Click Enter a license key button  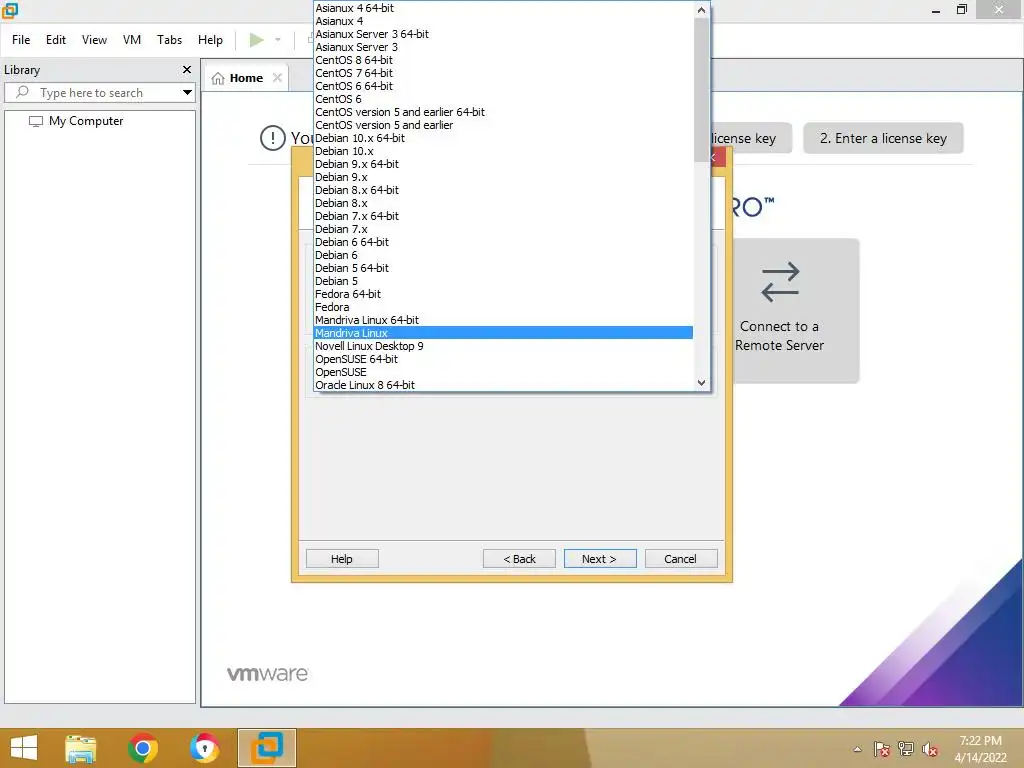[x=883, y=138]
